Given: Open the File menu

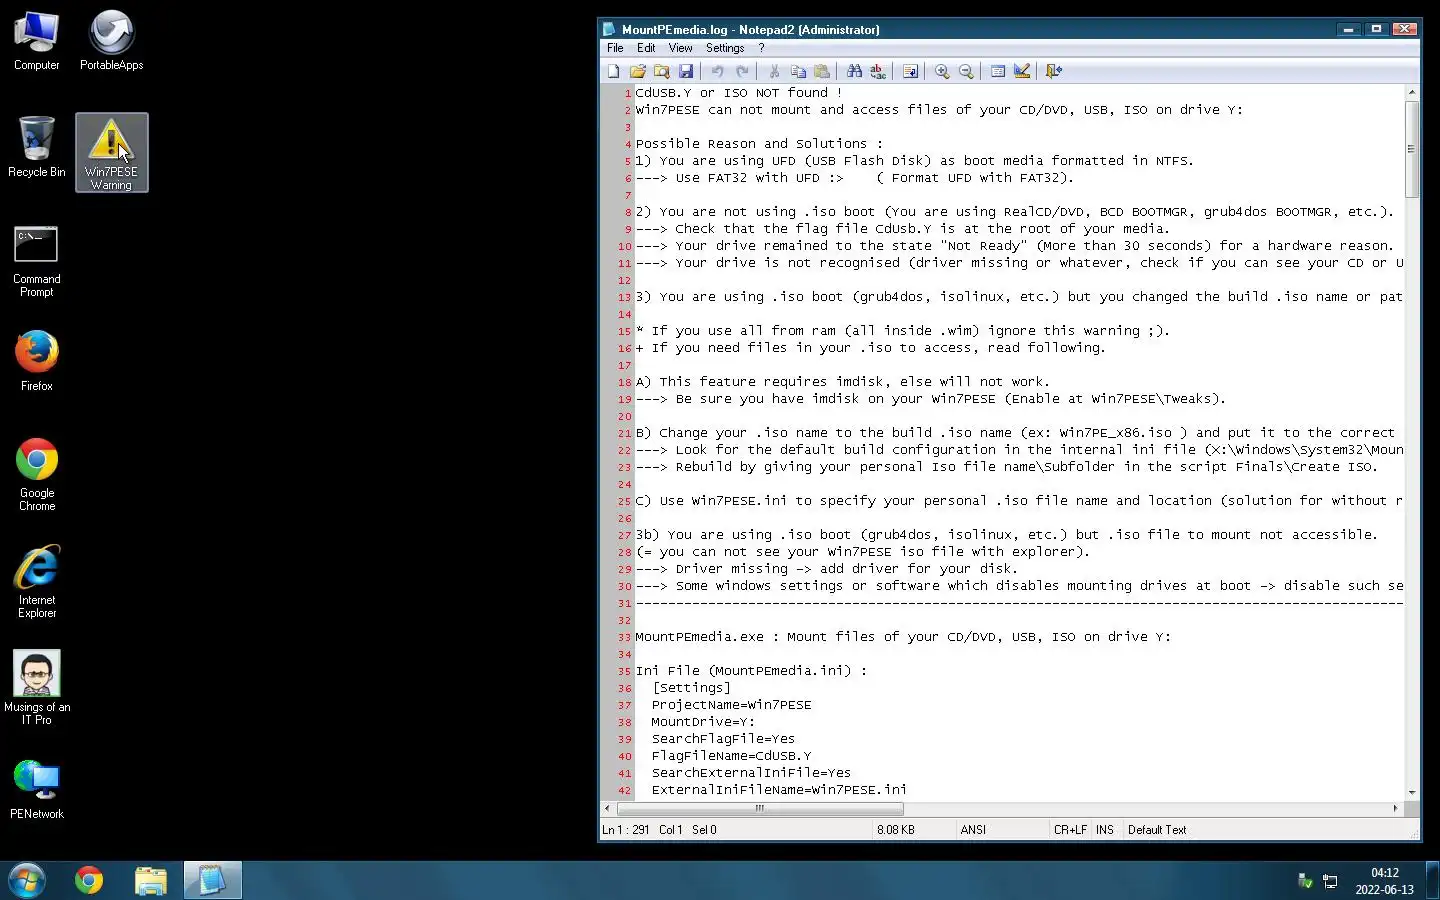Looking at the screenshot, I should coord(615,48).
